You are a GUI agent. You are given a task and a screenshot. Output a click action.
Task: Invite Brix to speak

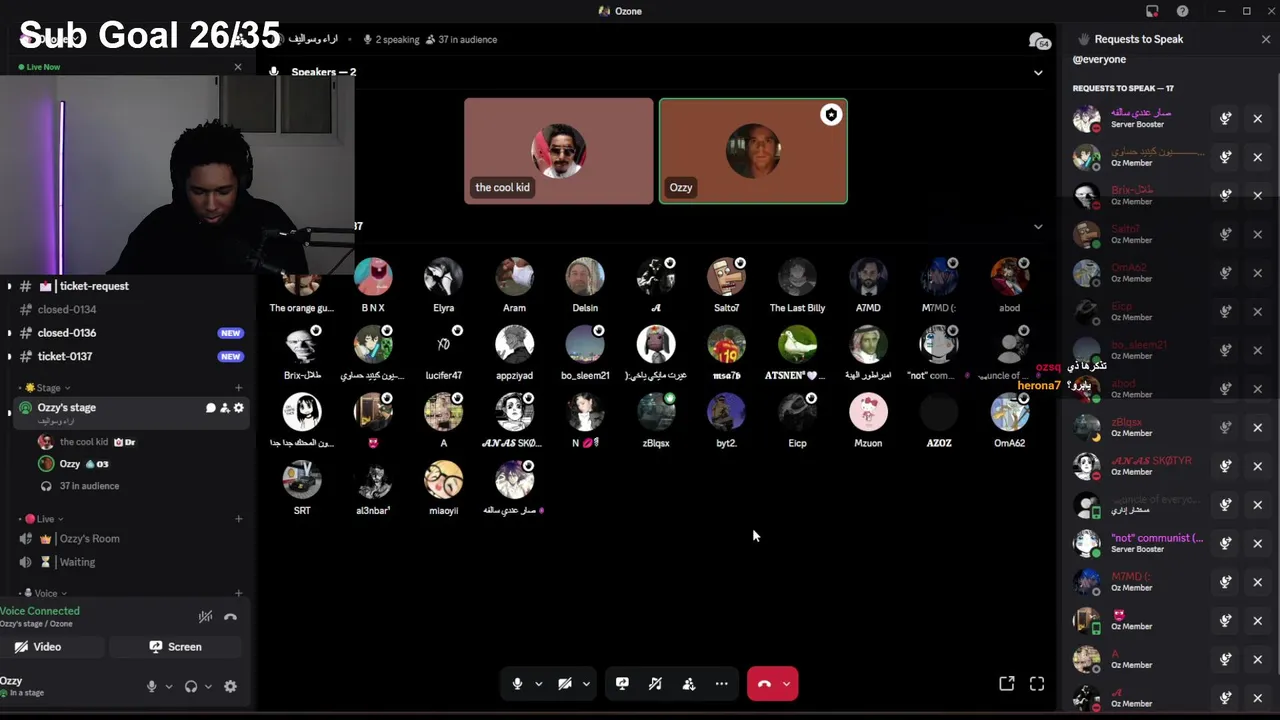click(1225, 195)
